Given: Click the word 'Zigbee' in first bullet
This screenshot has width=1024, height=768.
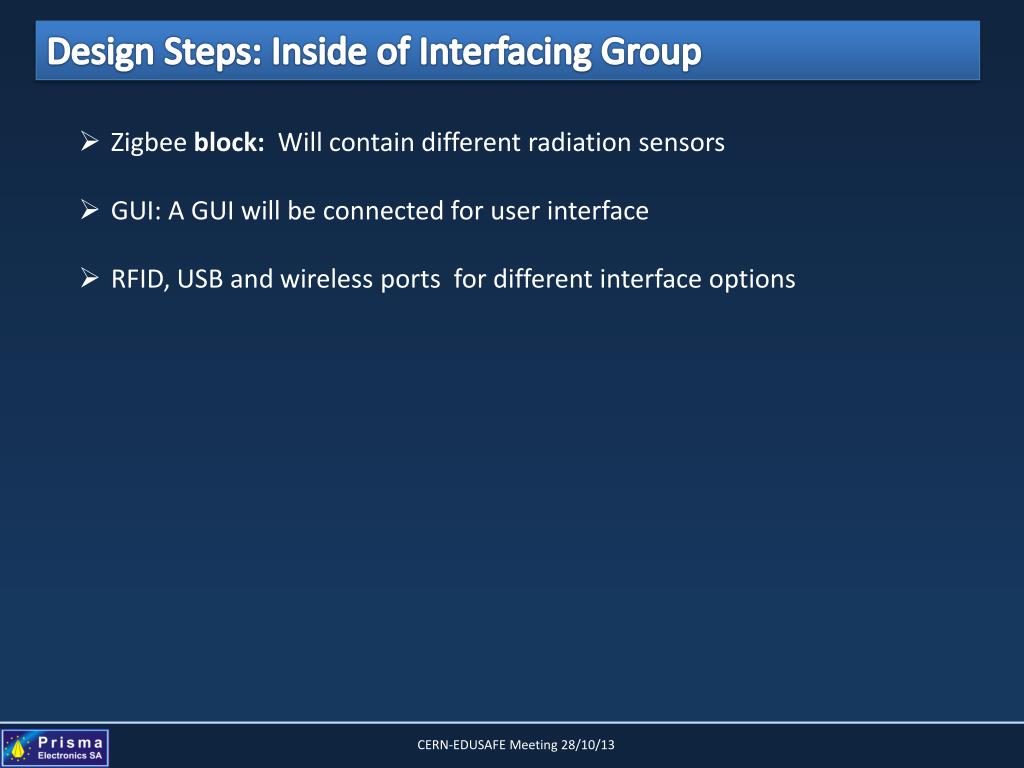Looking at the screenshot, I should pos(148,143).
